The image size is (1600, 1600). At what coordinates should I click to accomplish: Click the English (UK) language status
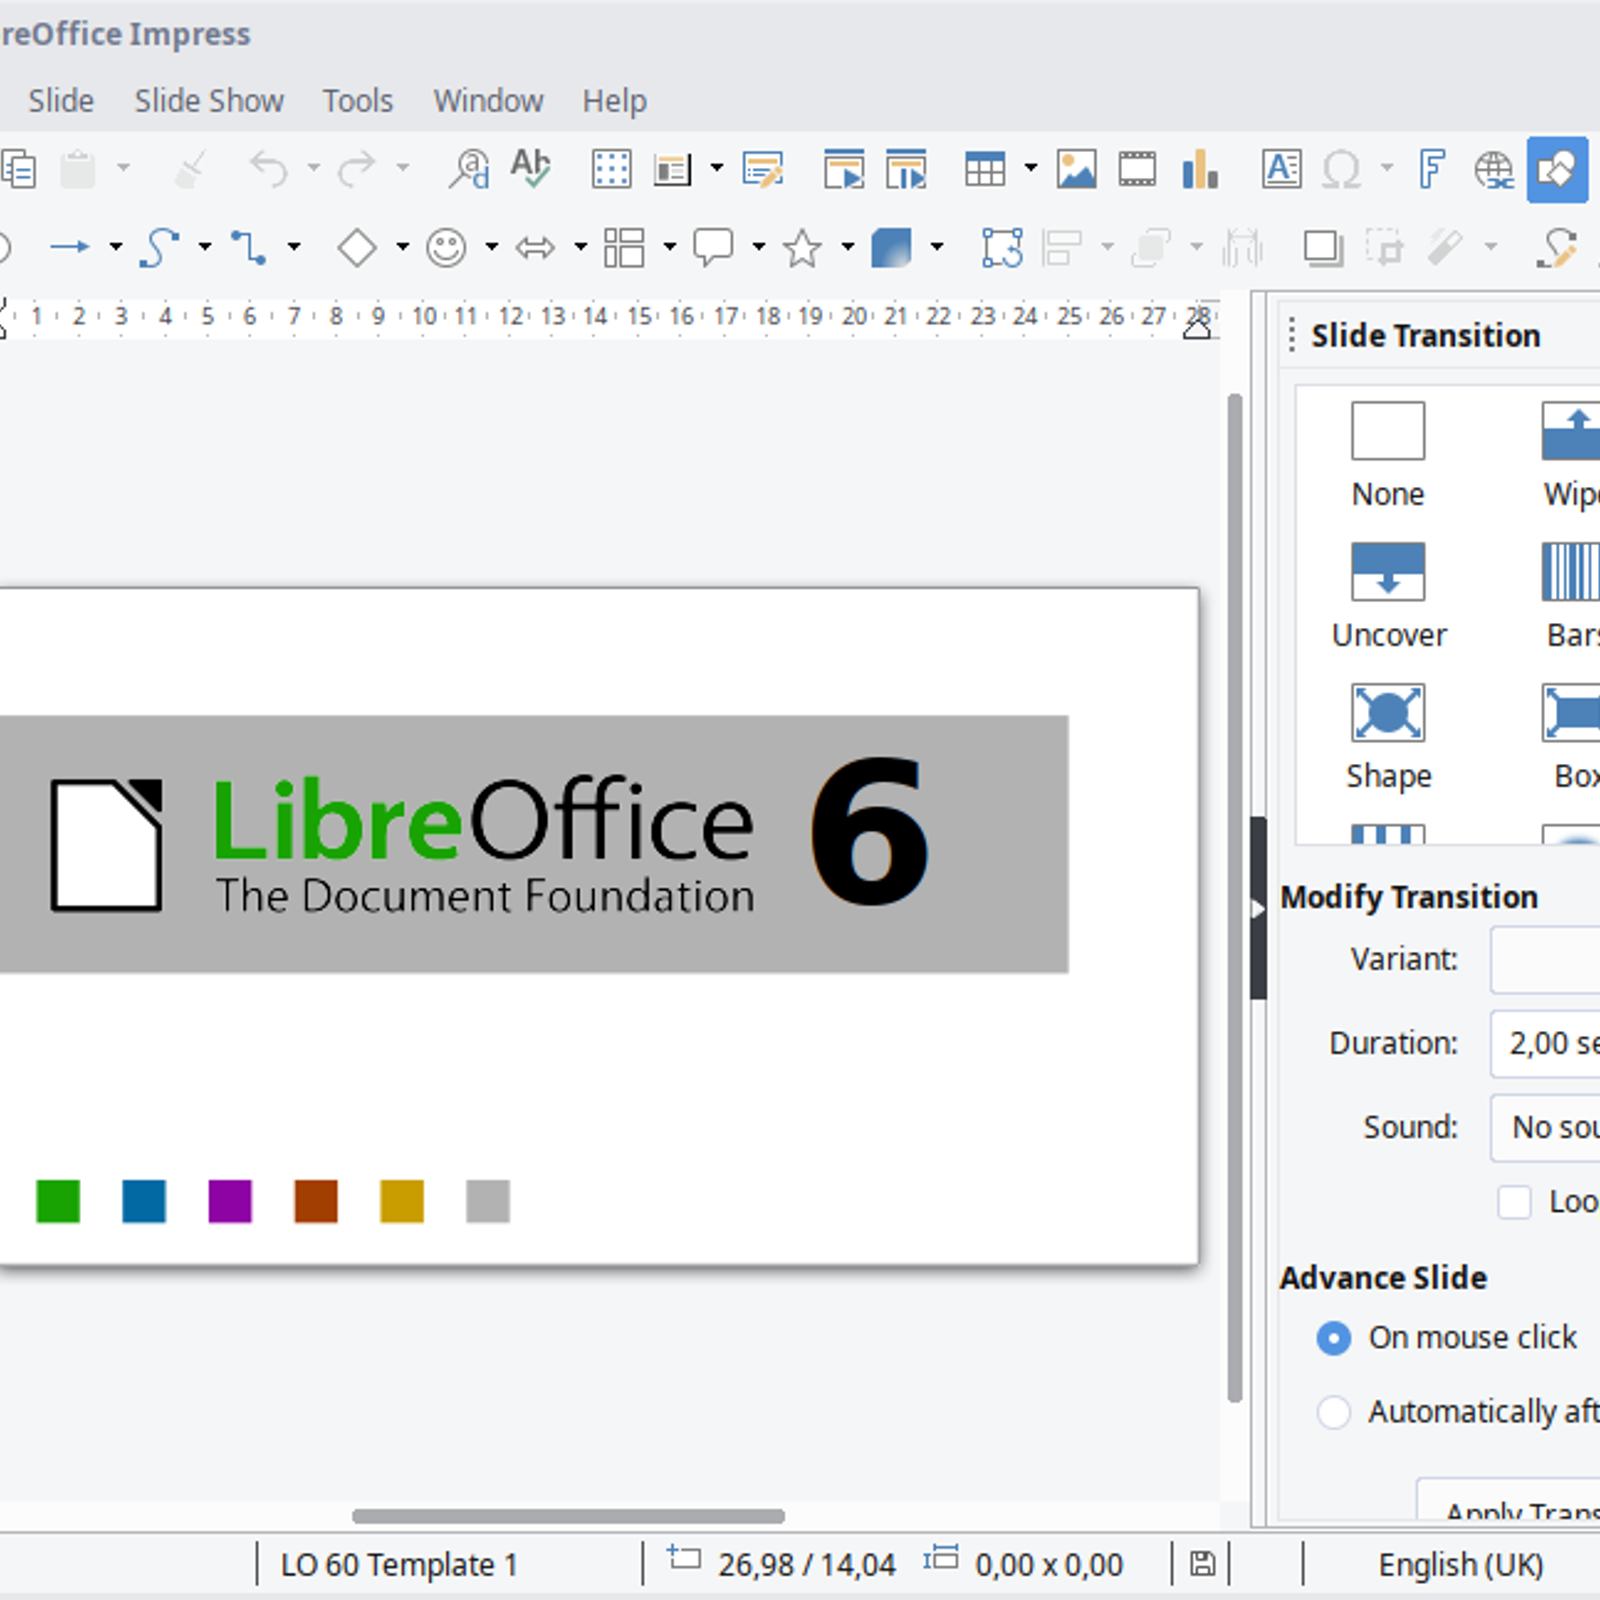pos(1460,1564)
